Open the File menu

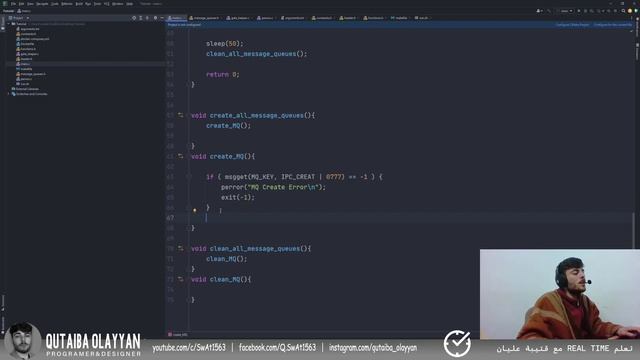tap(13, 4)
